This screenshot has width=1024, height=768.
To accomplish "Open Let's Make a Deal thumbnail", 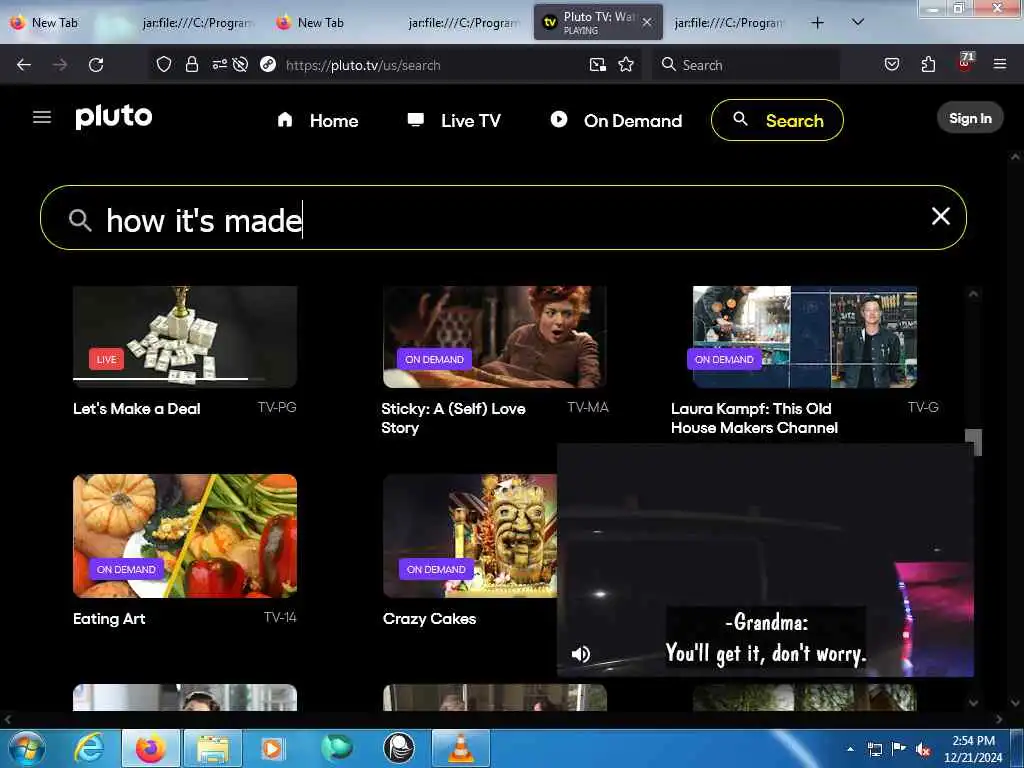I will pyautogui.click(x=185, y=336).
